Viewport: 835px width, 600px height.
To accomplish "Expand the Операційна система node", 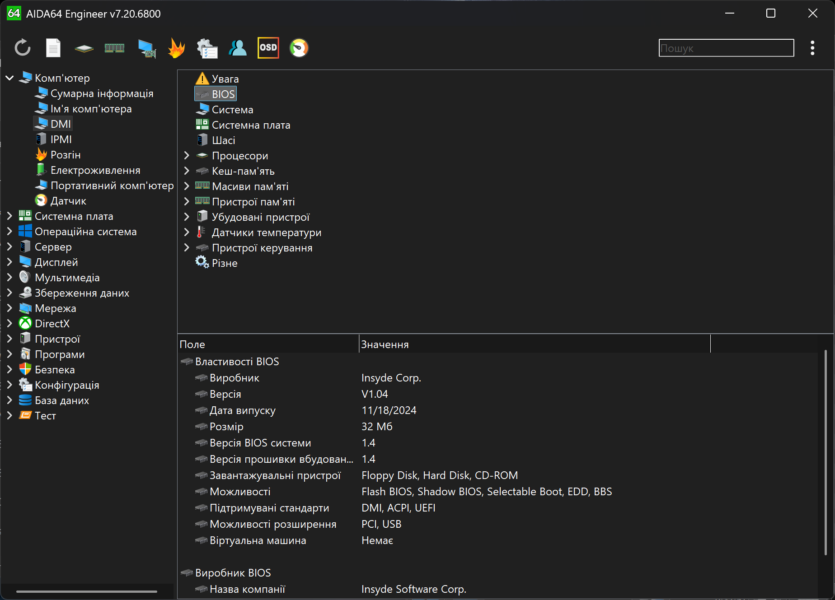I will [x=10, y=232].
